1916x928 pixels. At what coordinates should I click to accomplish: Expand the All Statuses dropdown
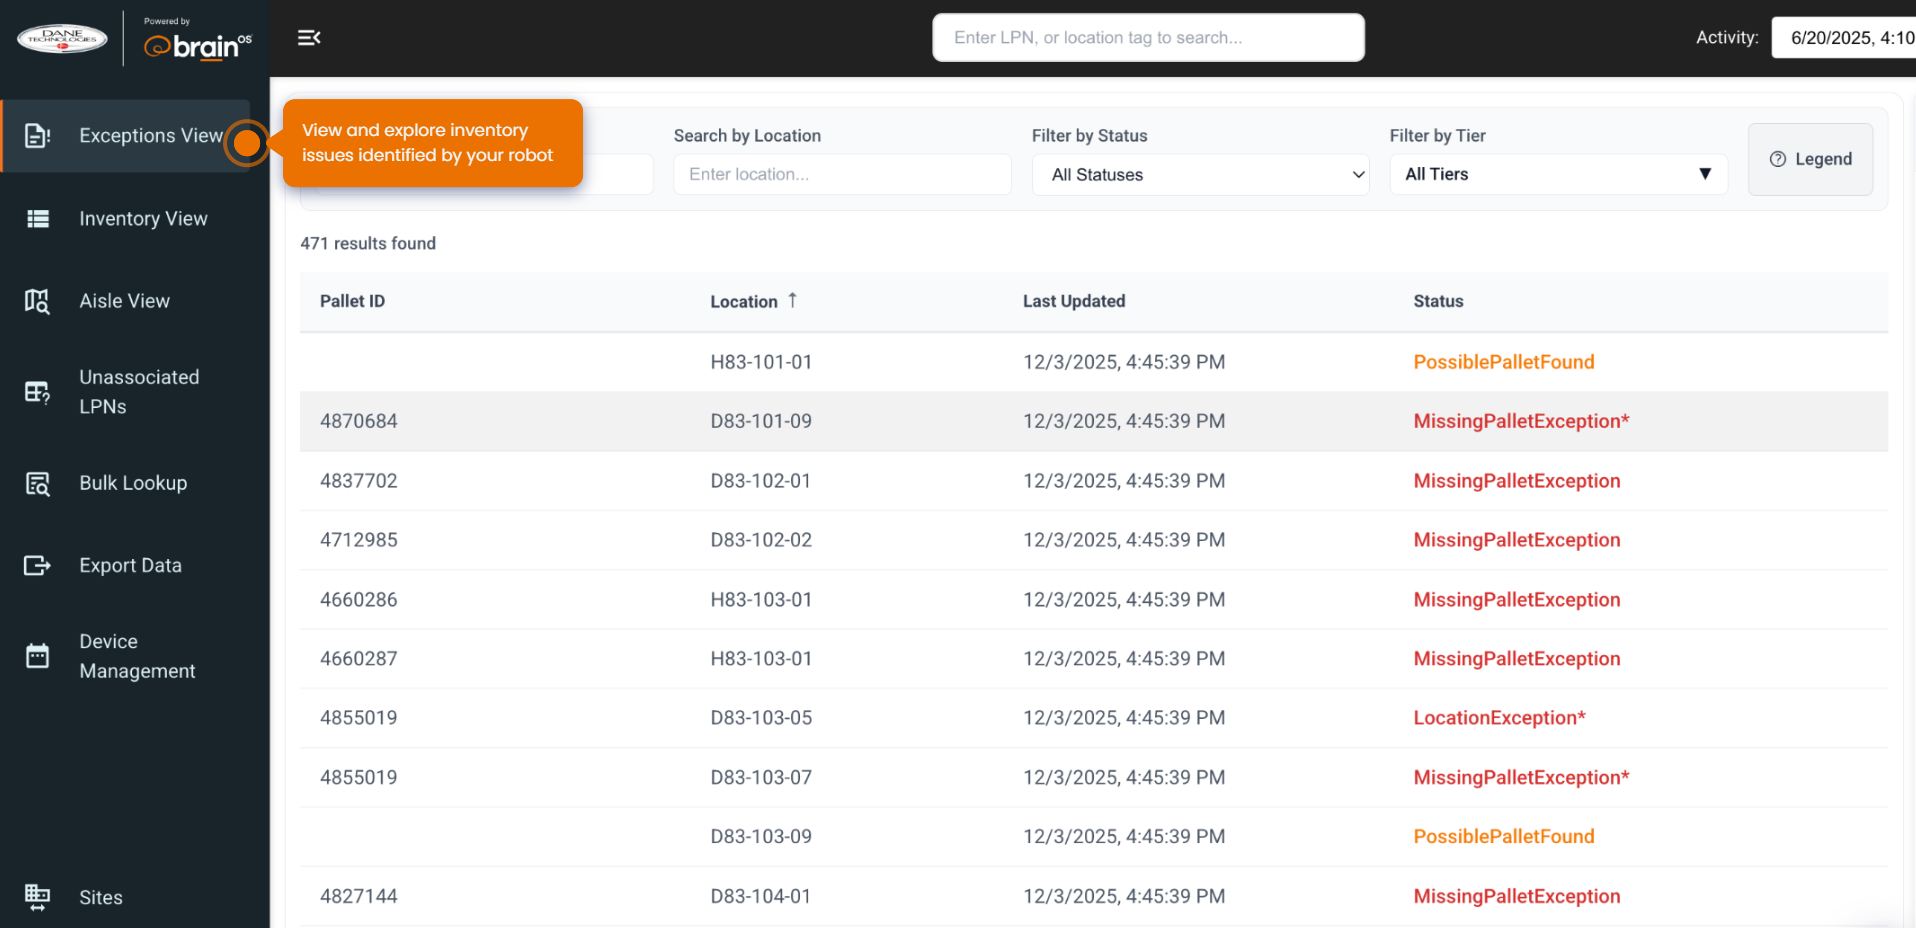(1200, 175)
